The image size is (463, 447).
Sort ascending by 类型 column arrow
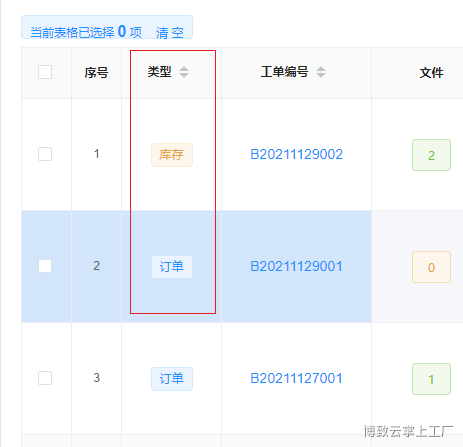(184, 69)
